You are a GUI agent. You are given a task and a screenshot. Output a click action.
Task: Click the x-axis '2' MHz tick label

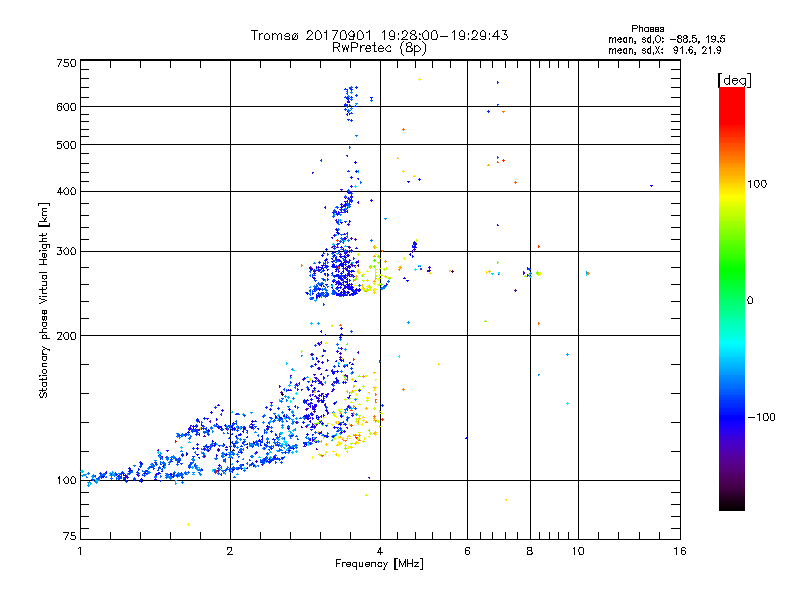click(x=230, y=551)
